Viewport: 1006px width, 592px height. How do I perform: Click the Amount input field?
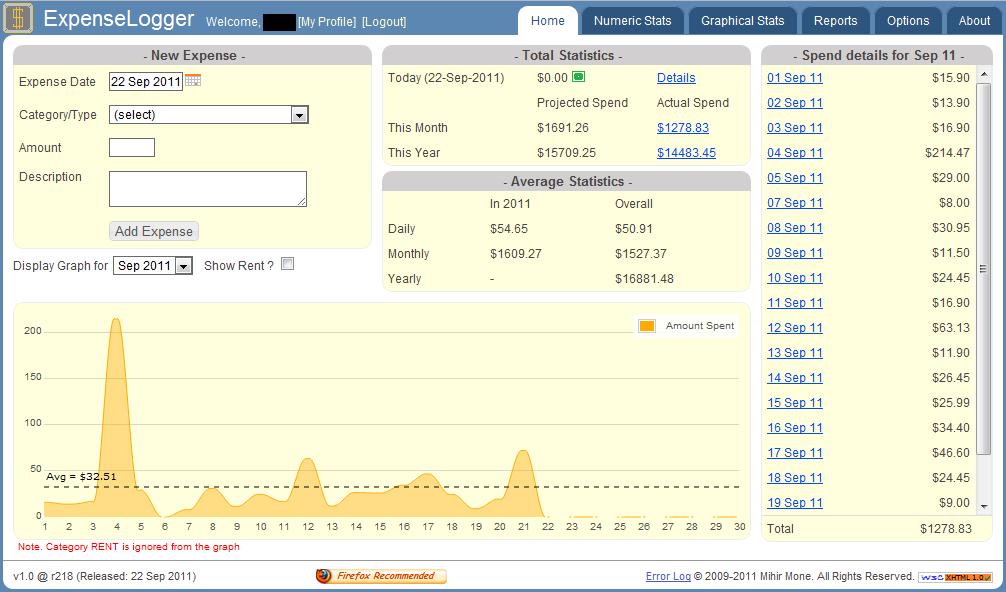[132, 148]
